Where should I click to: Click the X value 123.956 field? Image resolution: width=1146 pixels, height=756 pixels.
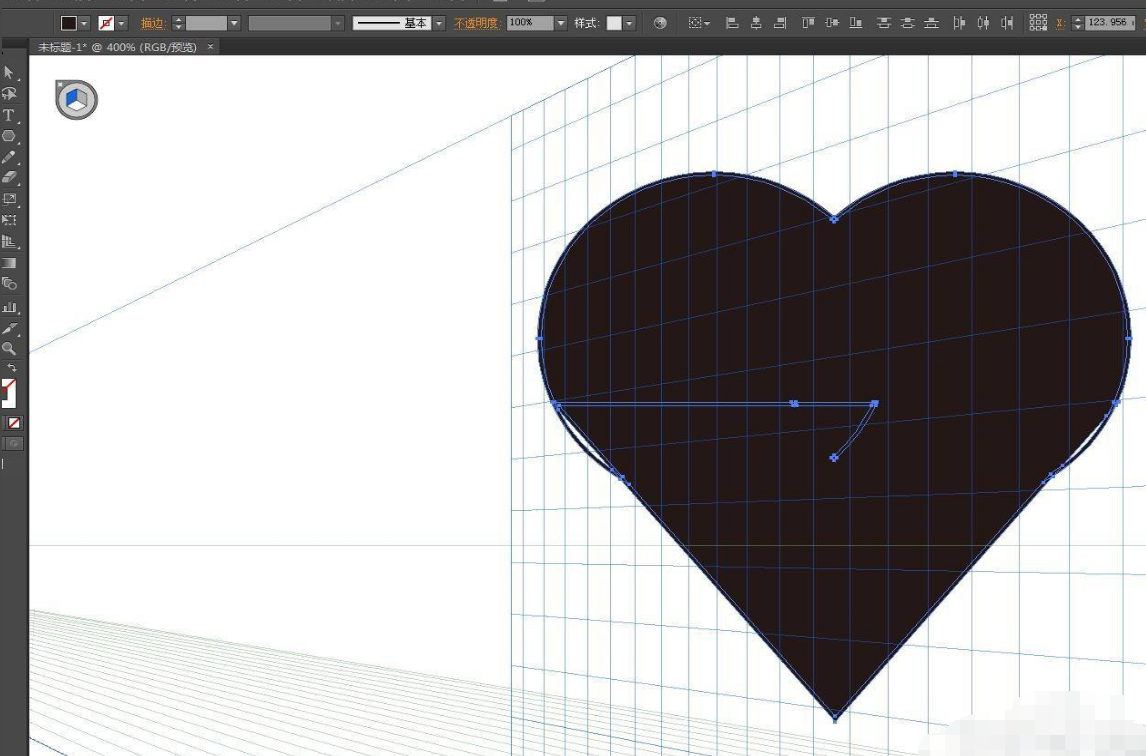click(x=1111, y=23)
